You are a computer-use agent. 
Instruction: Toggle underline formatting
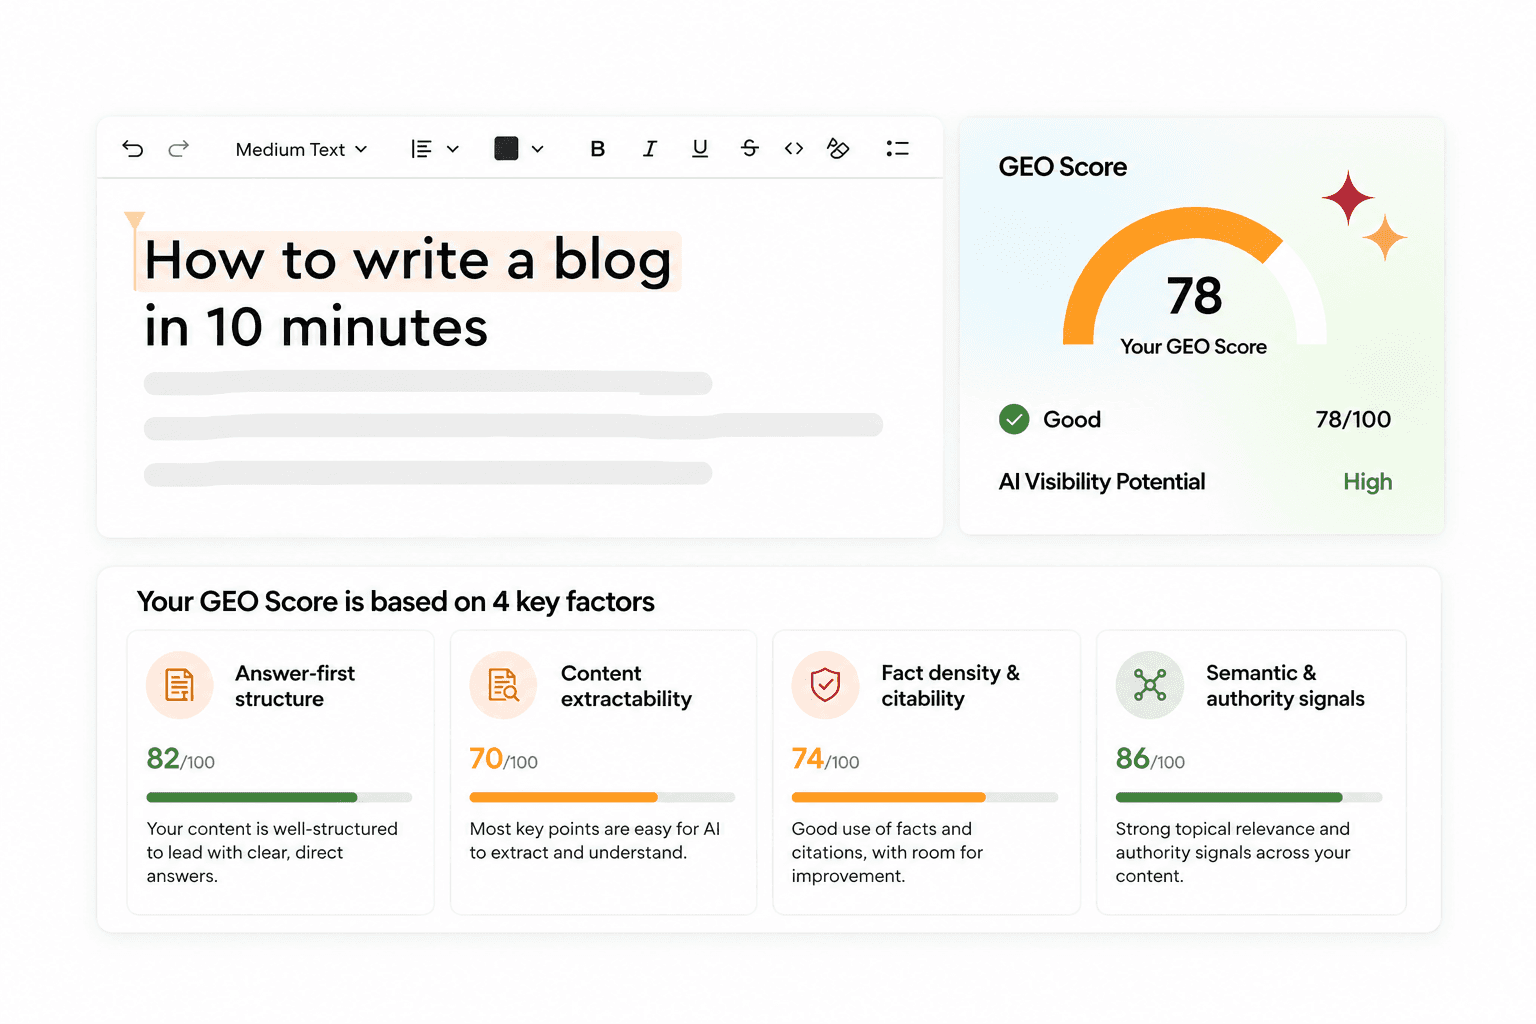click(700, 149)
